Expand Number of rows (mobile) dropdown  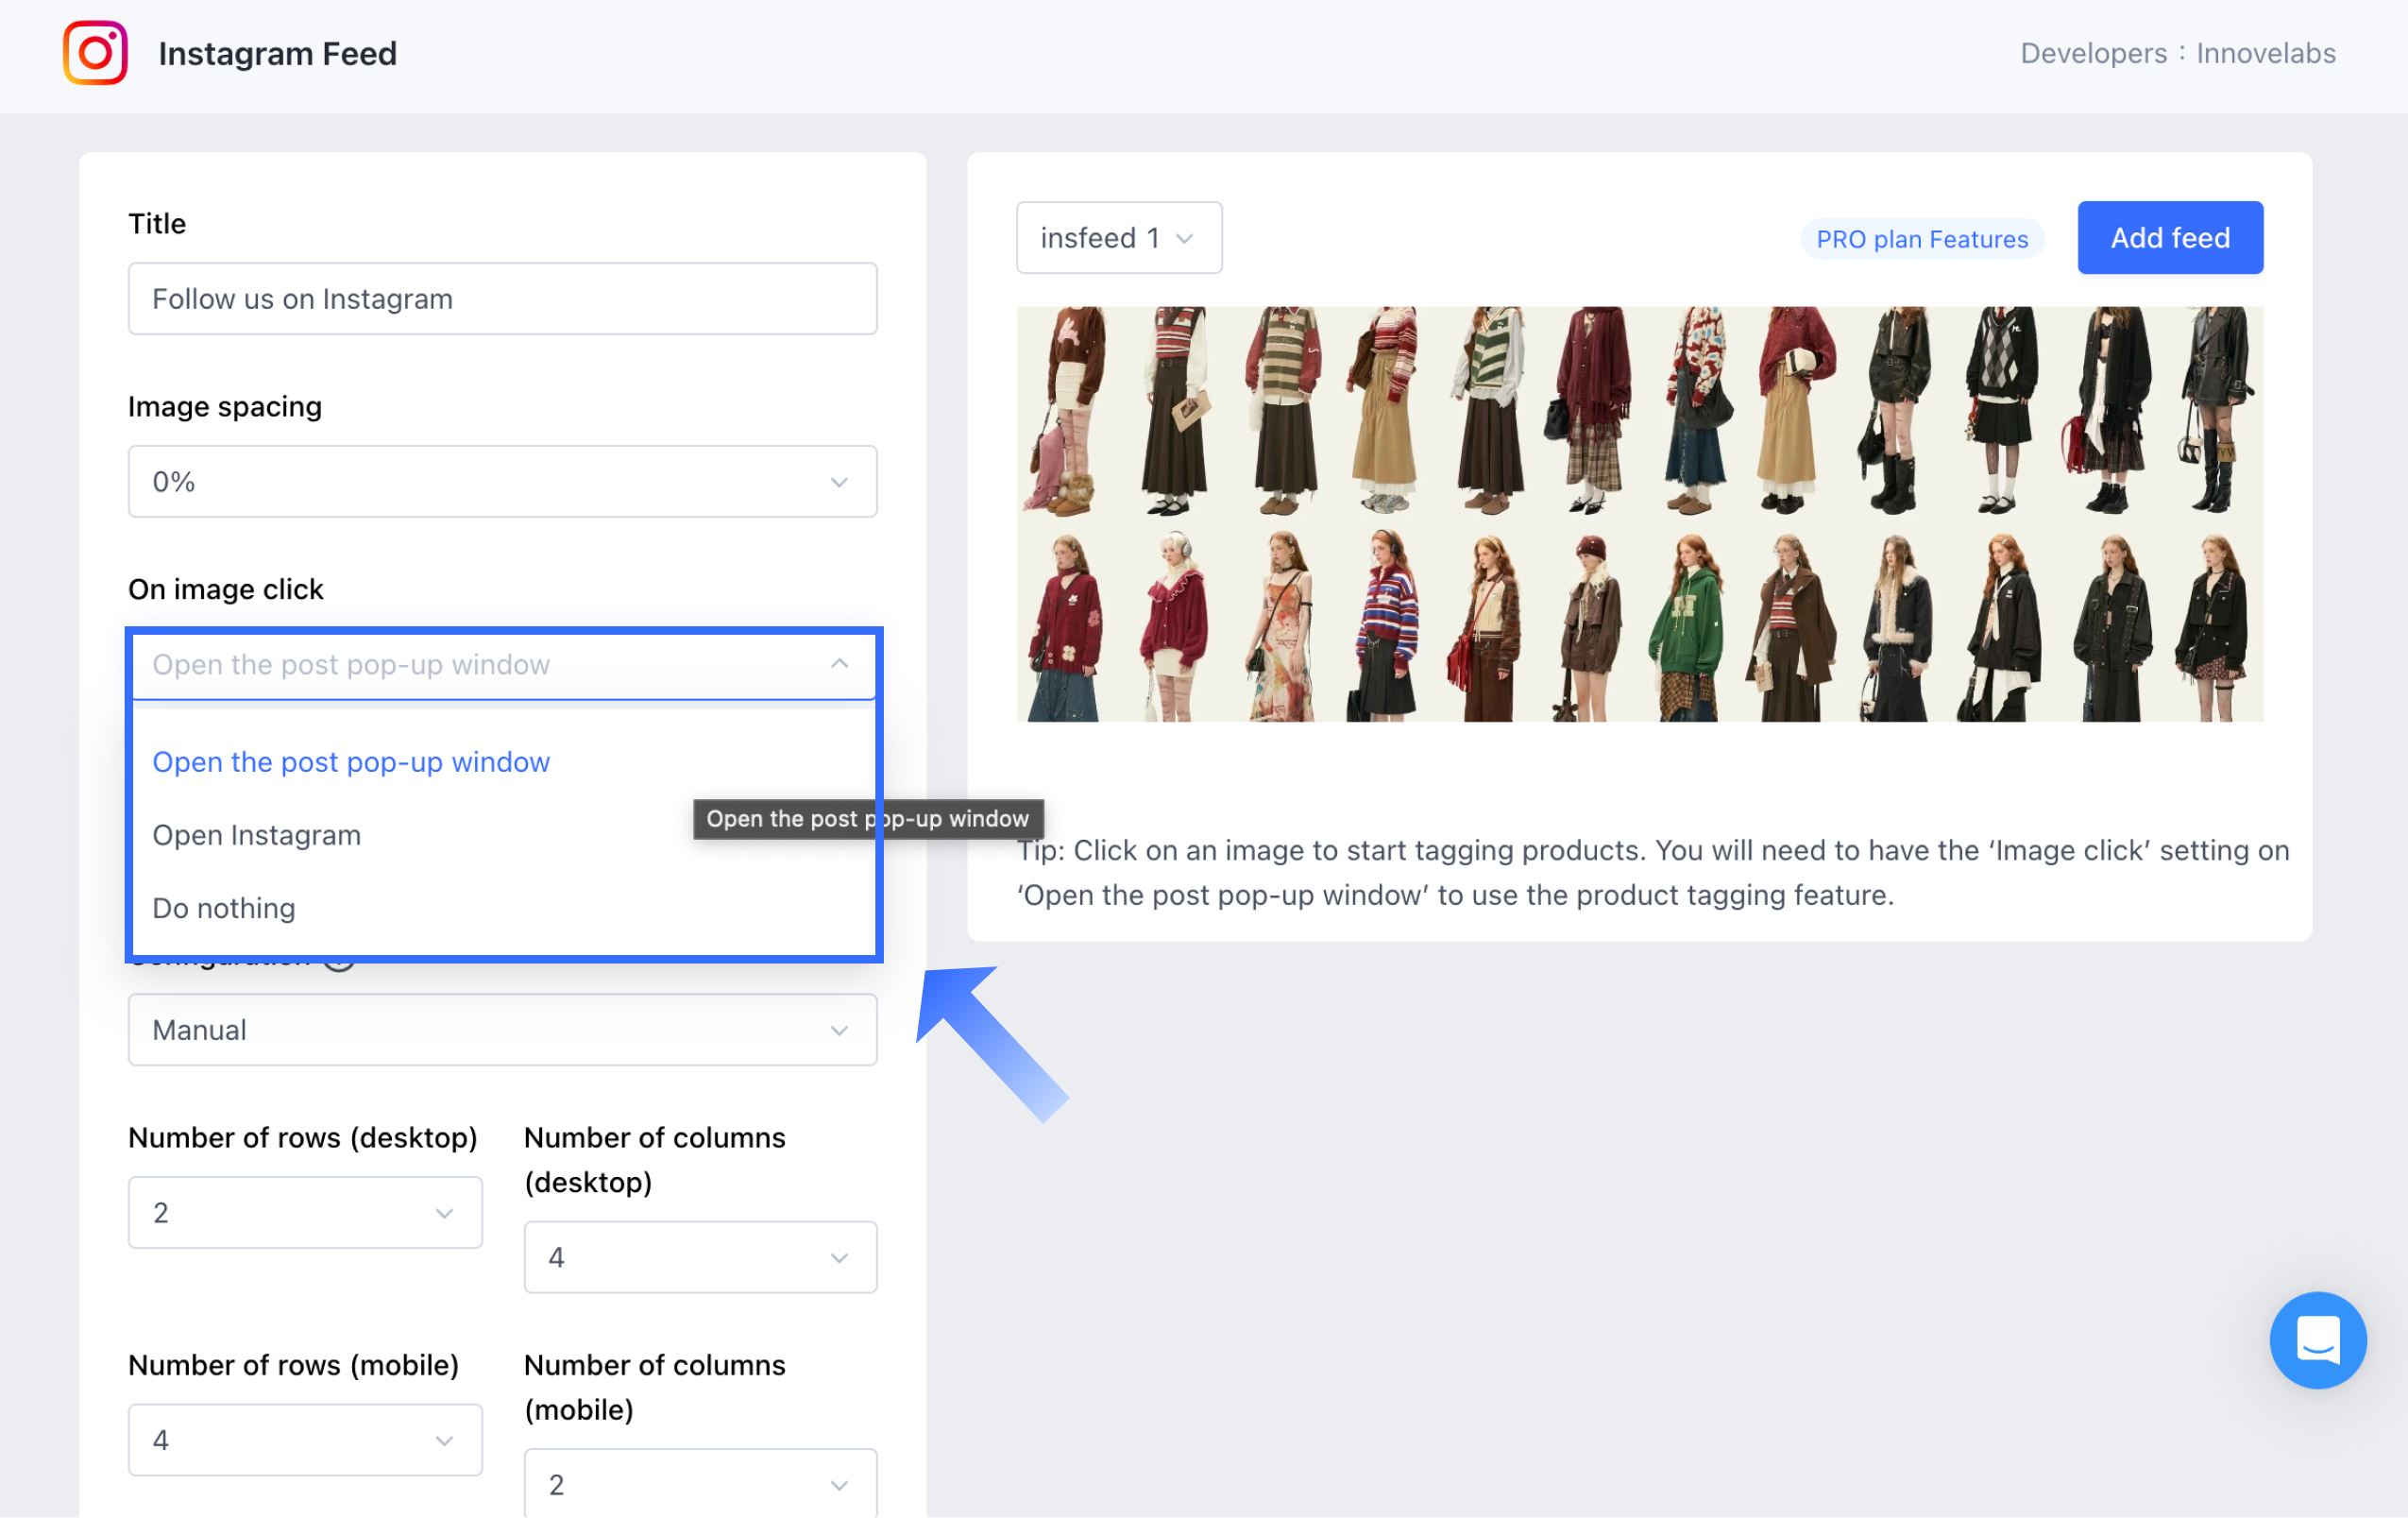[x=305, y=1440]
